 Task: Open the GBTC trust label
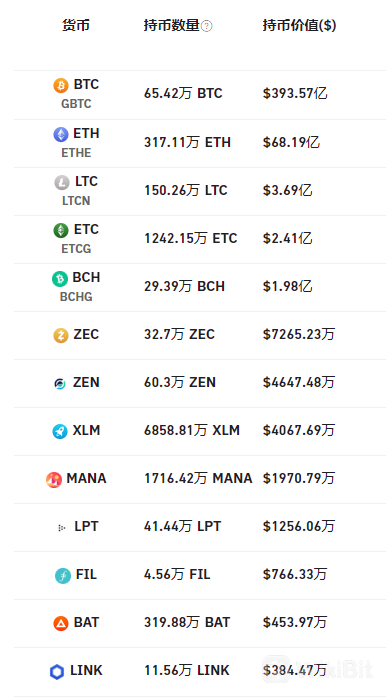(x=76, y=104)
